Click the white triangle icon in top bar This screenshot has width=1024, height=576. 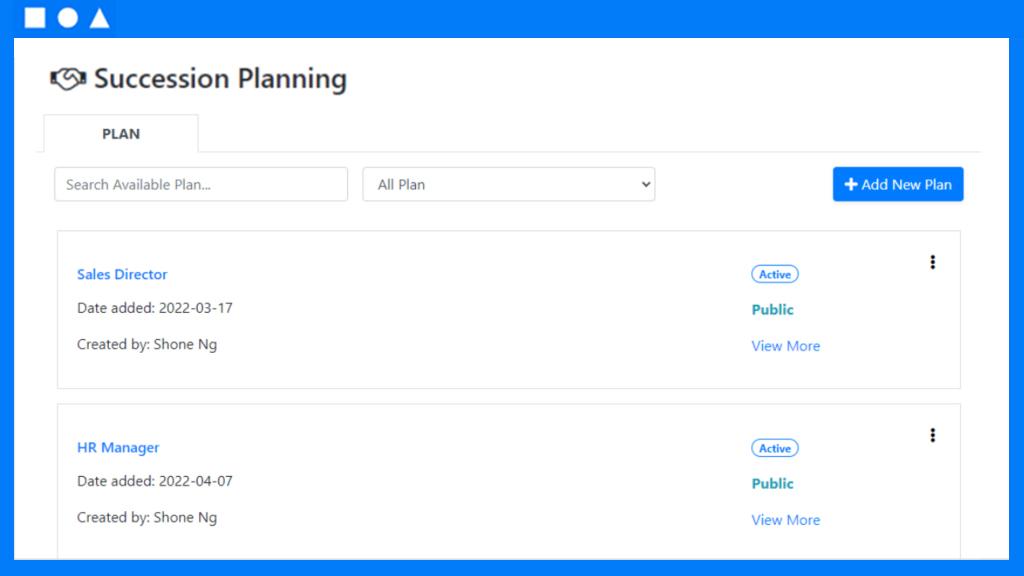click(99, 18)
